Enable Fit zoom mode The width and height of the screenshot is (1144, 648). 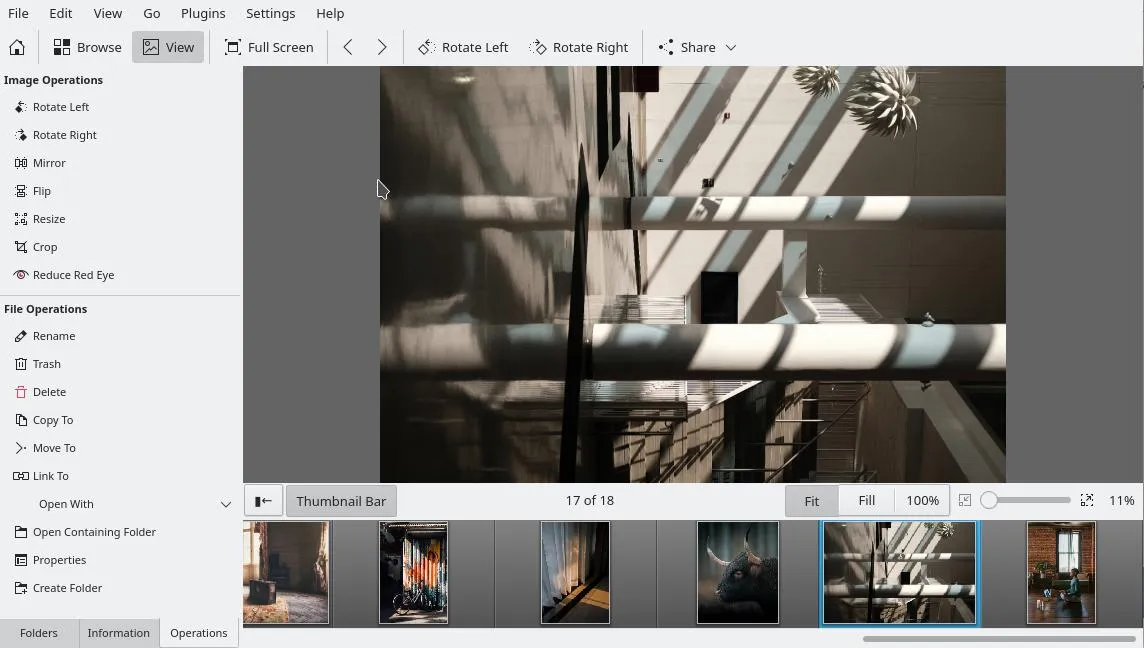click(811, 500)
